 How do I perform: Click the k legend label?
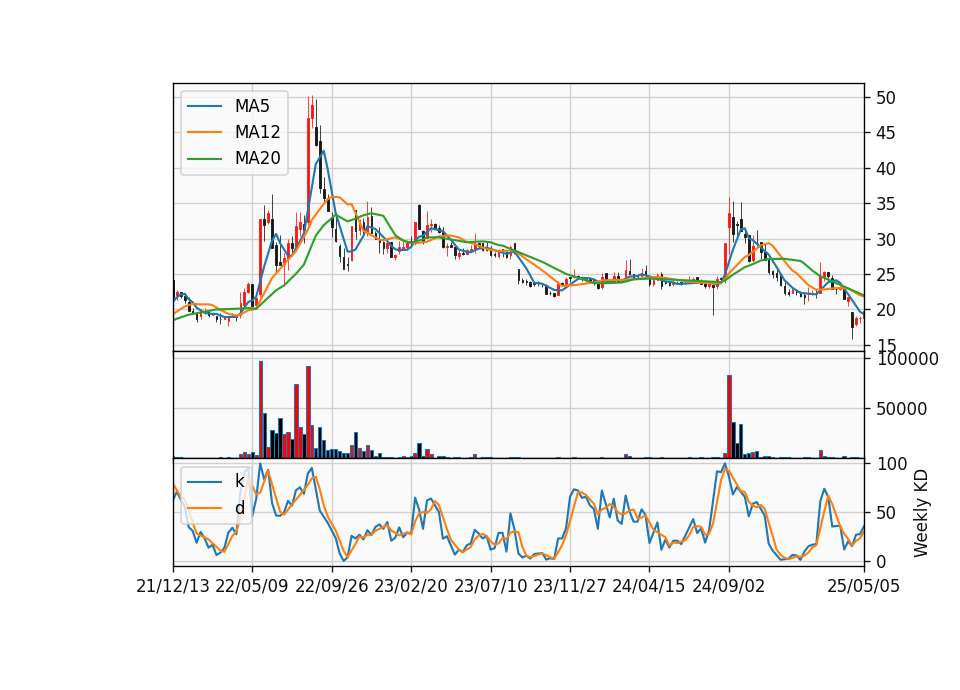click(x=239, y=481)
